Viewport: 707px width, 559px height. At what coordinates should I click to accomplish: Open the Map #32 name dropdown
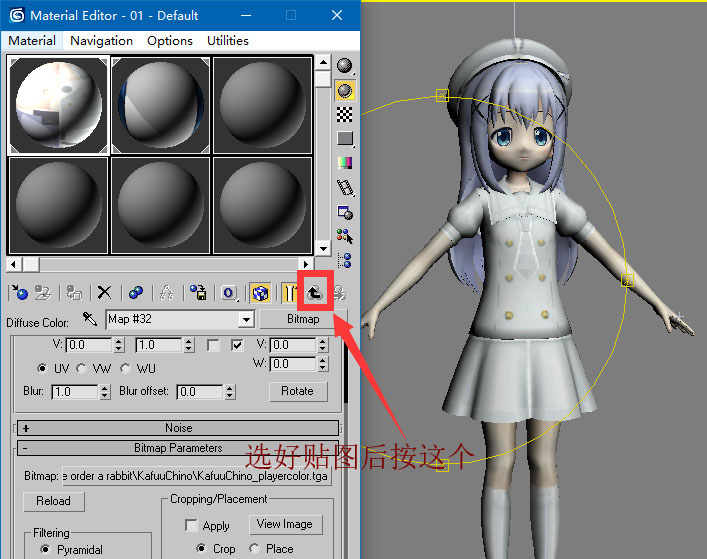[x=245, y=320]
